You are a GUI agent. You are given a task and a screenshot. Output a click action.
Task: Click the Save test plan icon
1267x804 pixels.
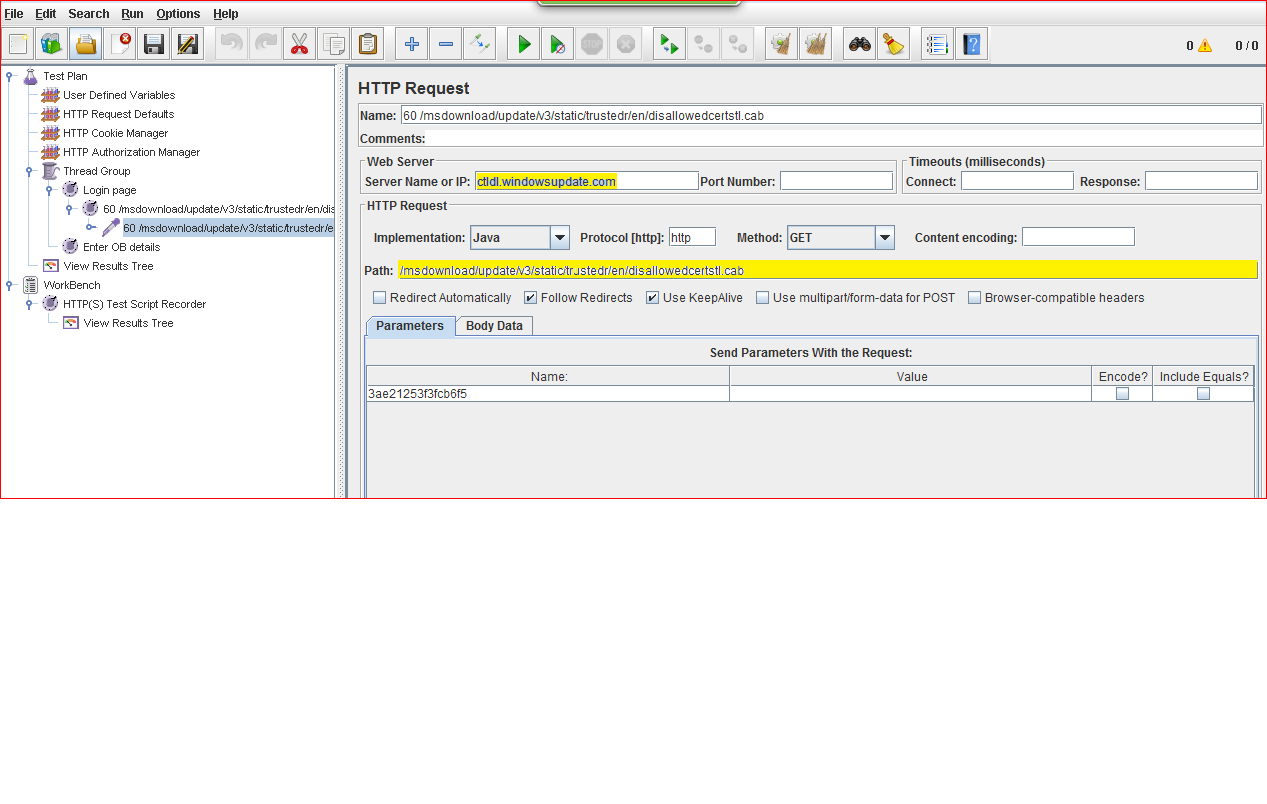pos(153,44)
